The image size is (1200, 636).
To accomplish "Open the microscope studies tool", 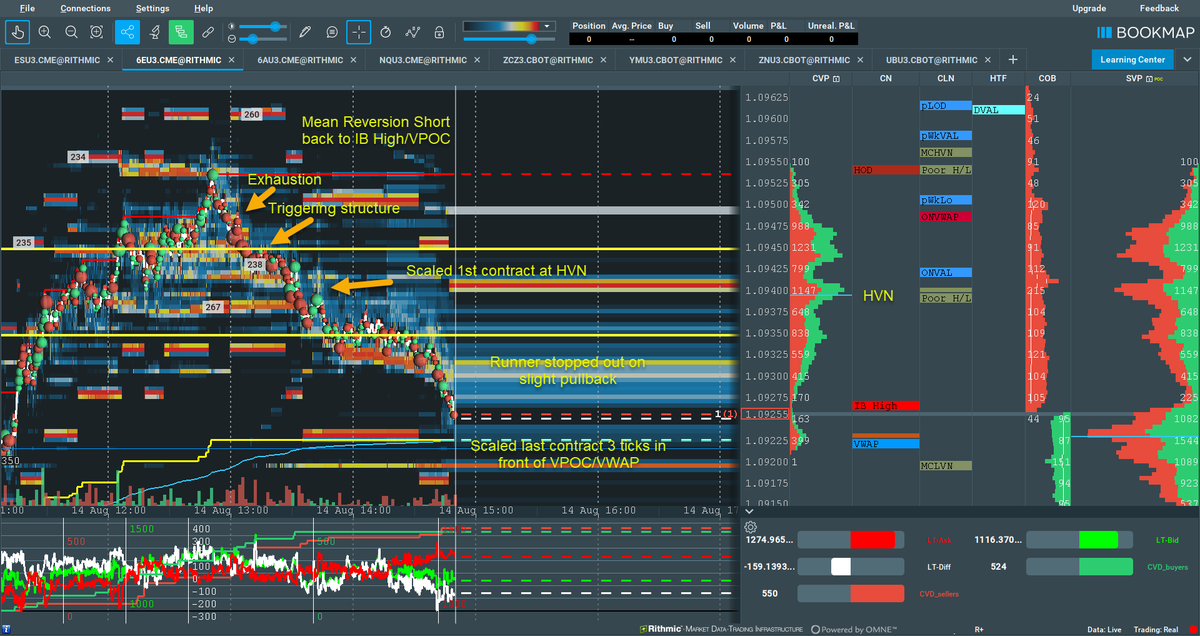I will tap(155, 32).
